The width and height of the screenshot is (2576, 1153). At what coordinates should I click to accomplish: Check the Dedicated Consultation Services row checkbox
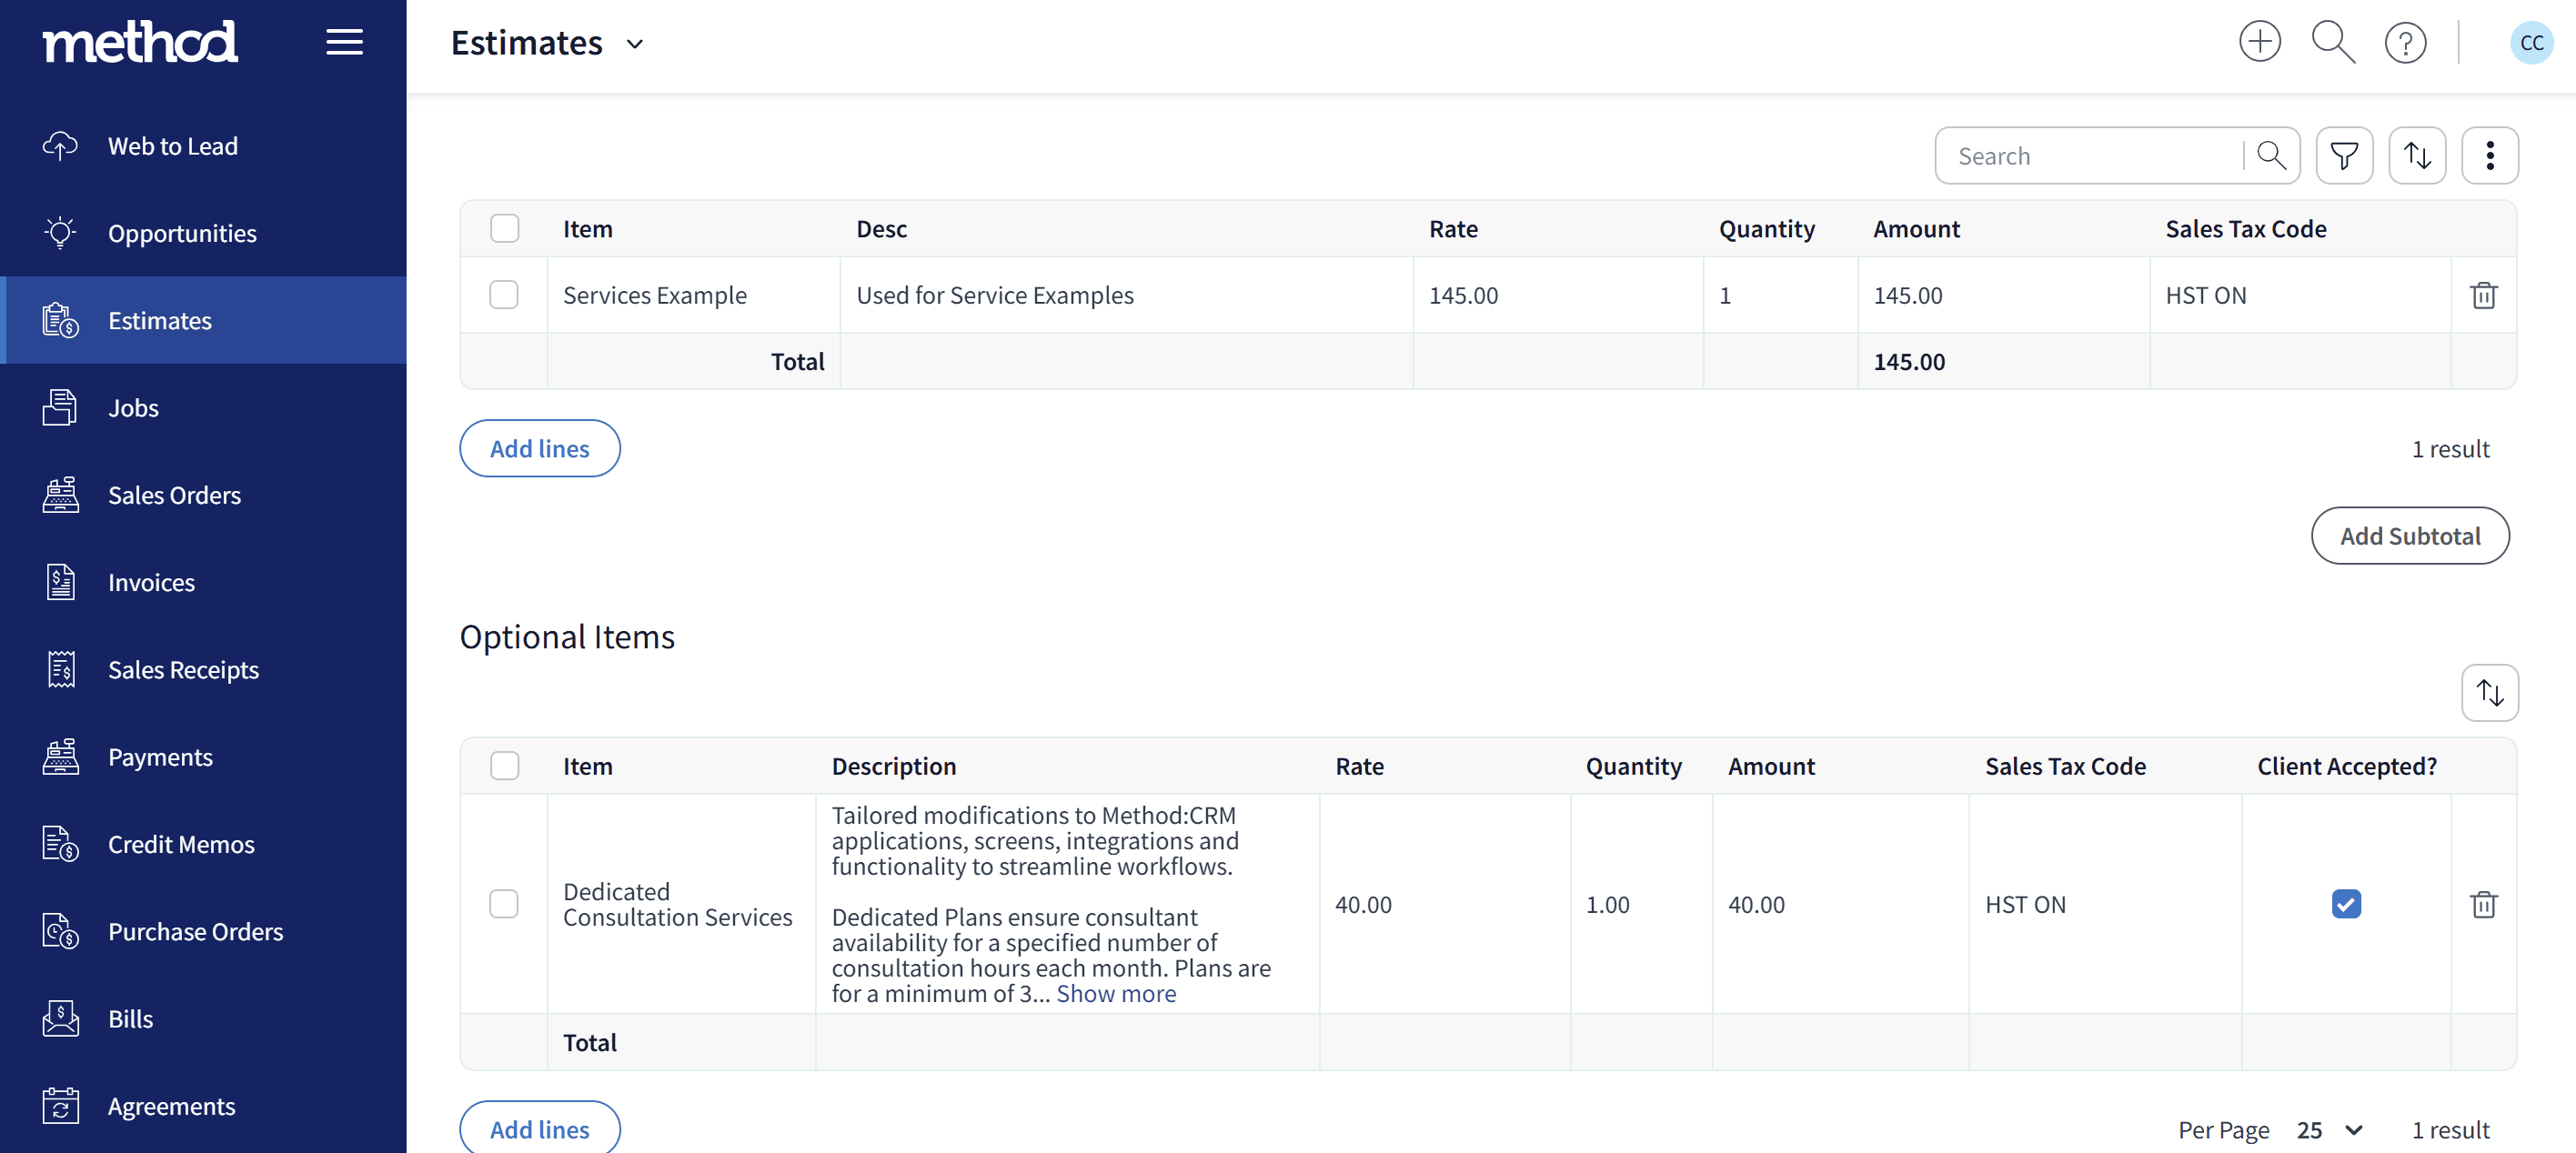tap(504, 904)
